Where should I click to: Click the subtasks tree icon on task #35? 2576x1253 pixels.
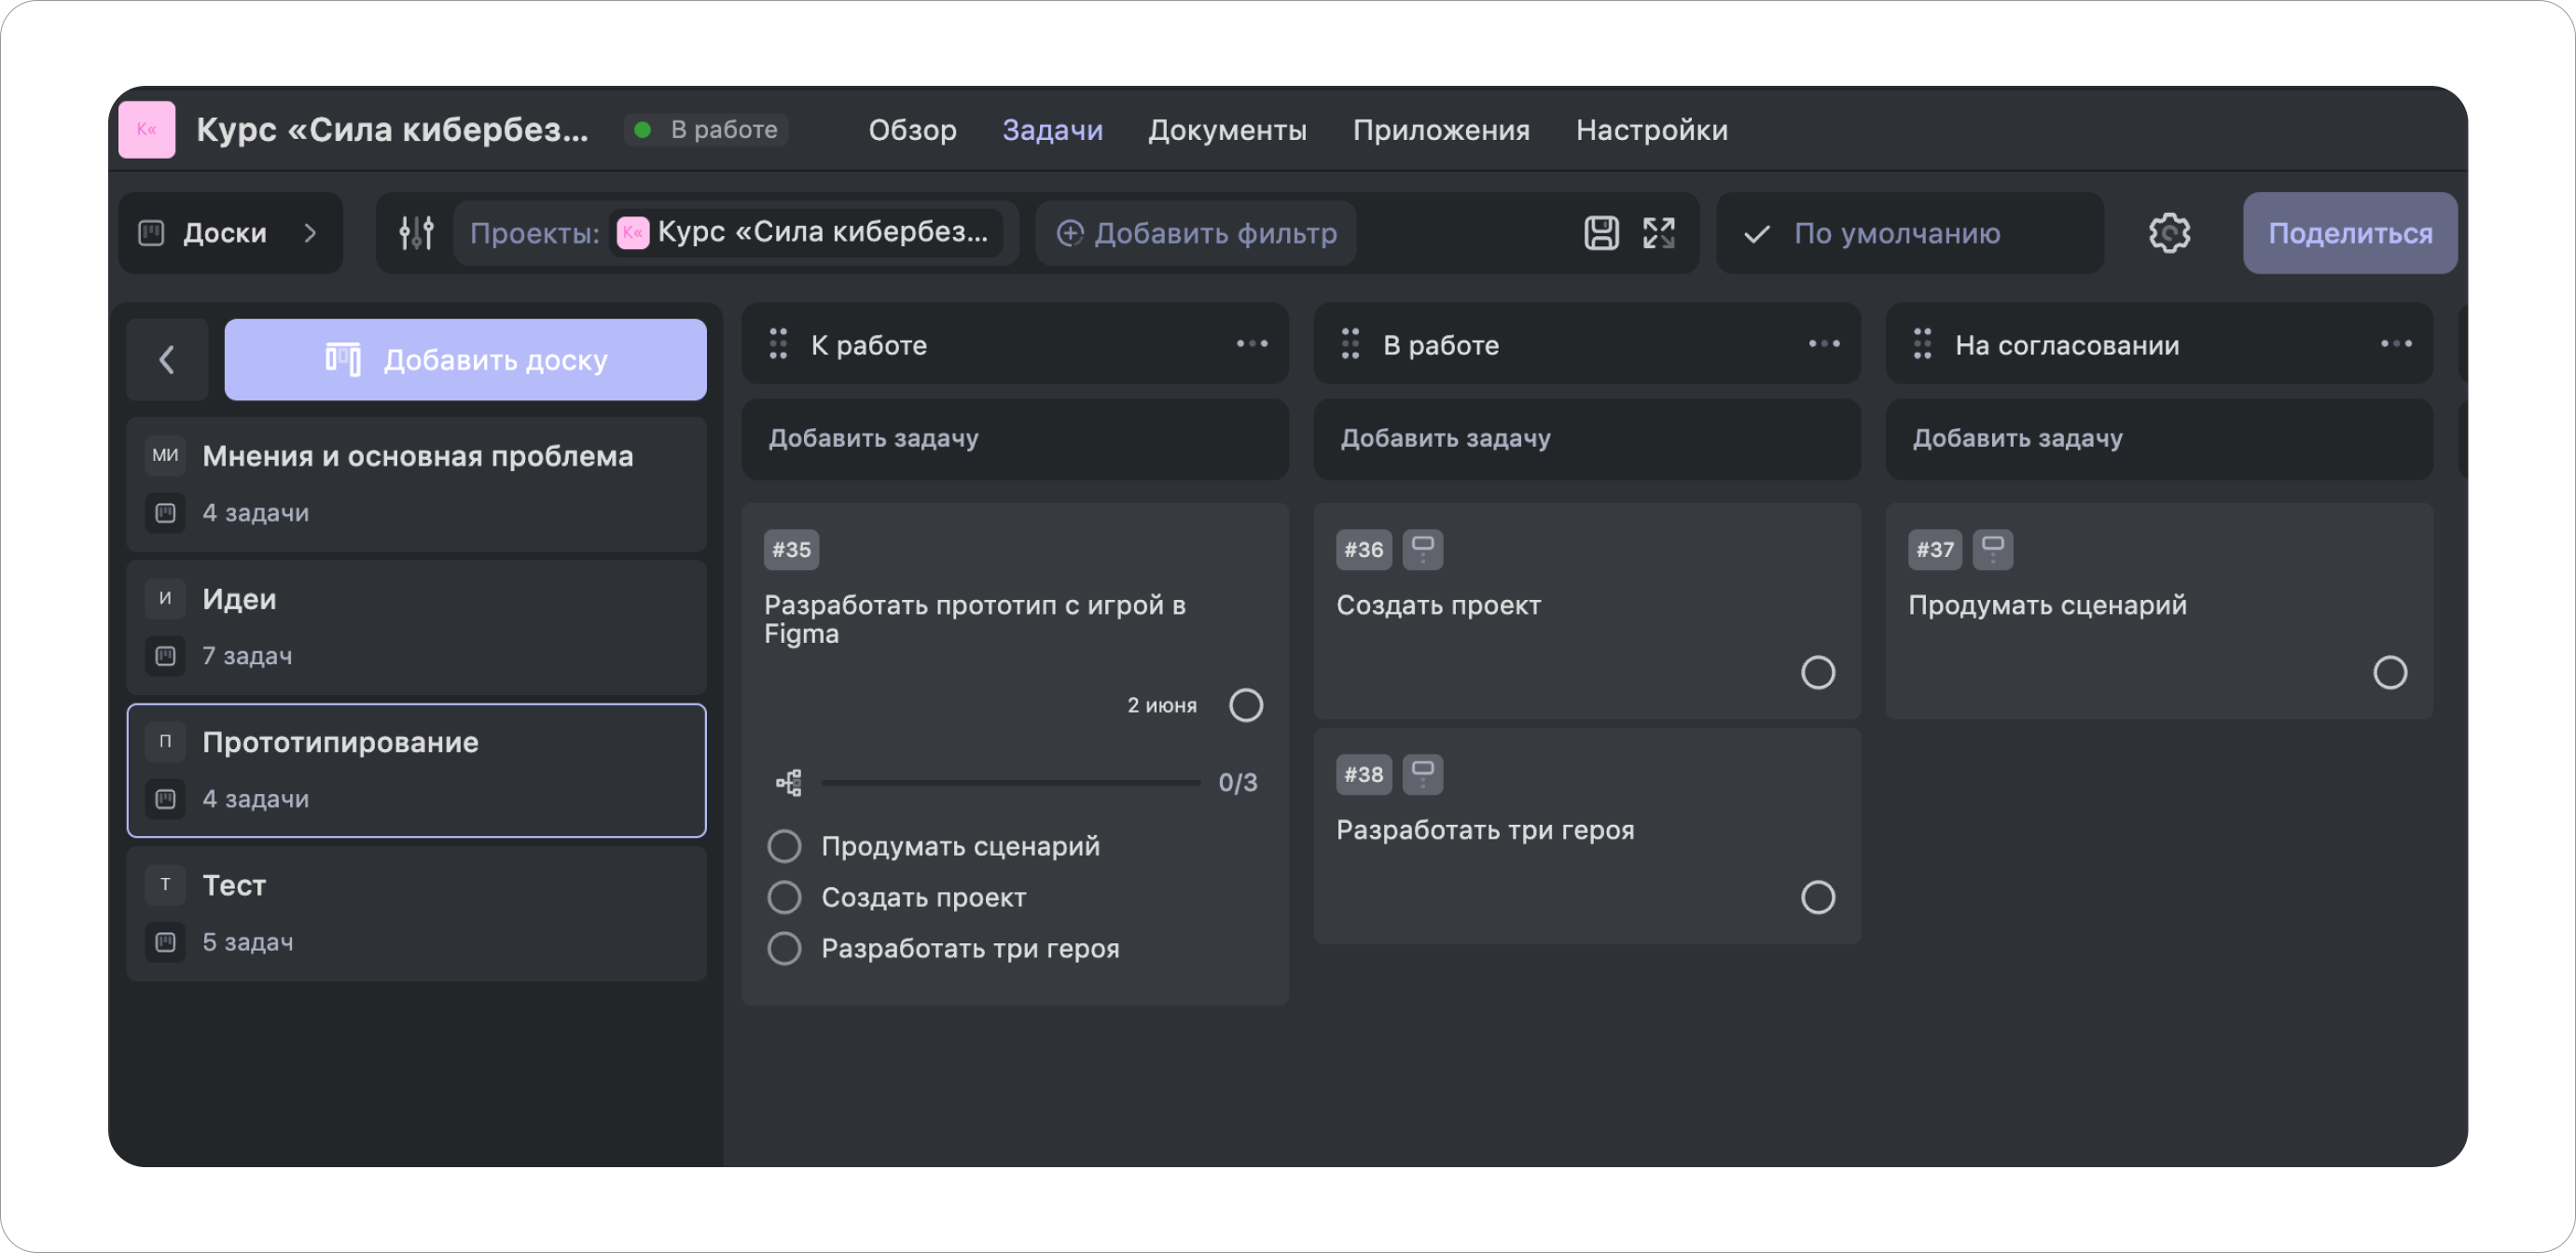click(789, 782)
